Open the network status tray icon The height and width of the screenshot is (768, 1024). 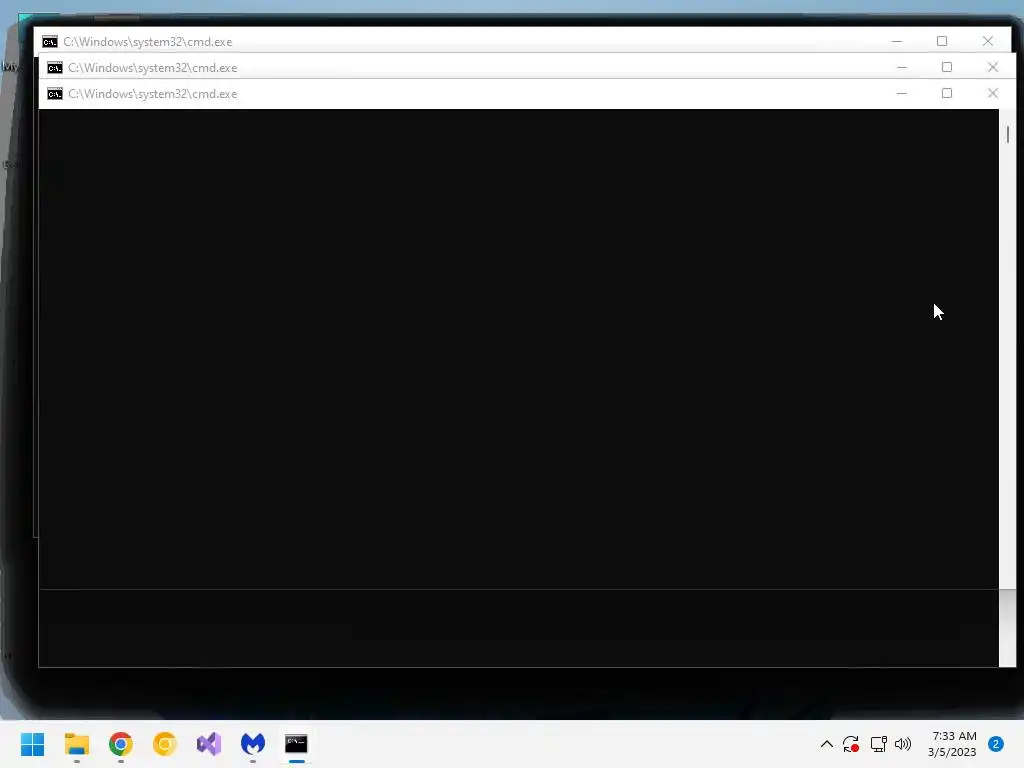coord(878,744)
